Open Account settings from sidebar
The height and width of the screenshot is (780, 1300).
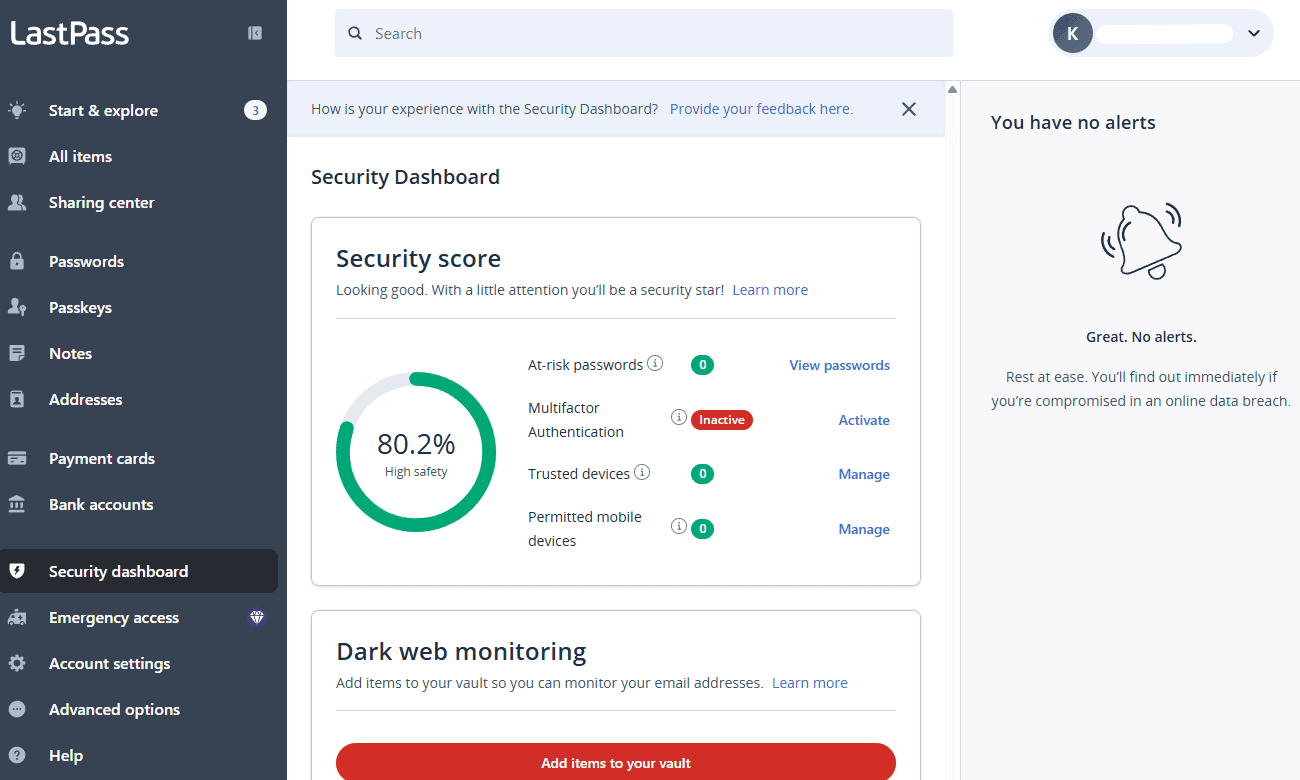(109, 664)
